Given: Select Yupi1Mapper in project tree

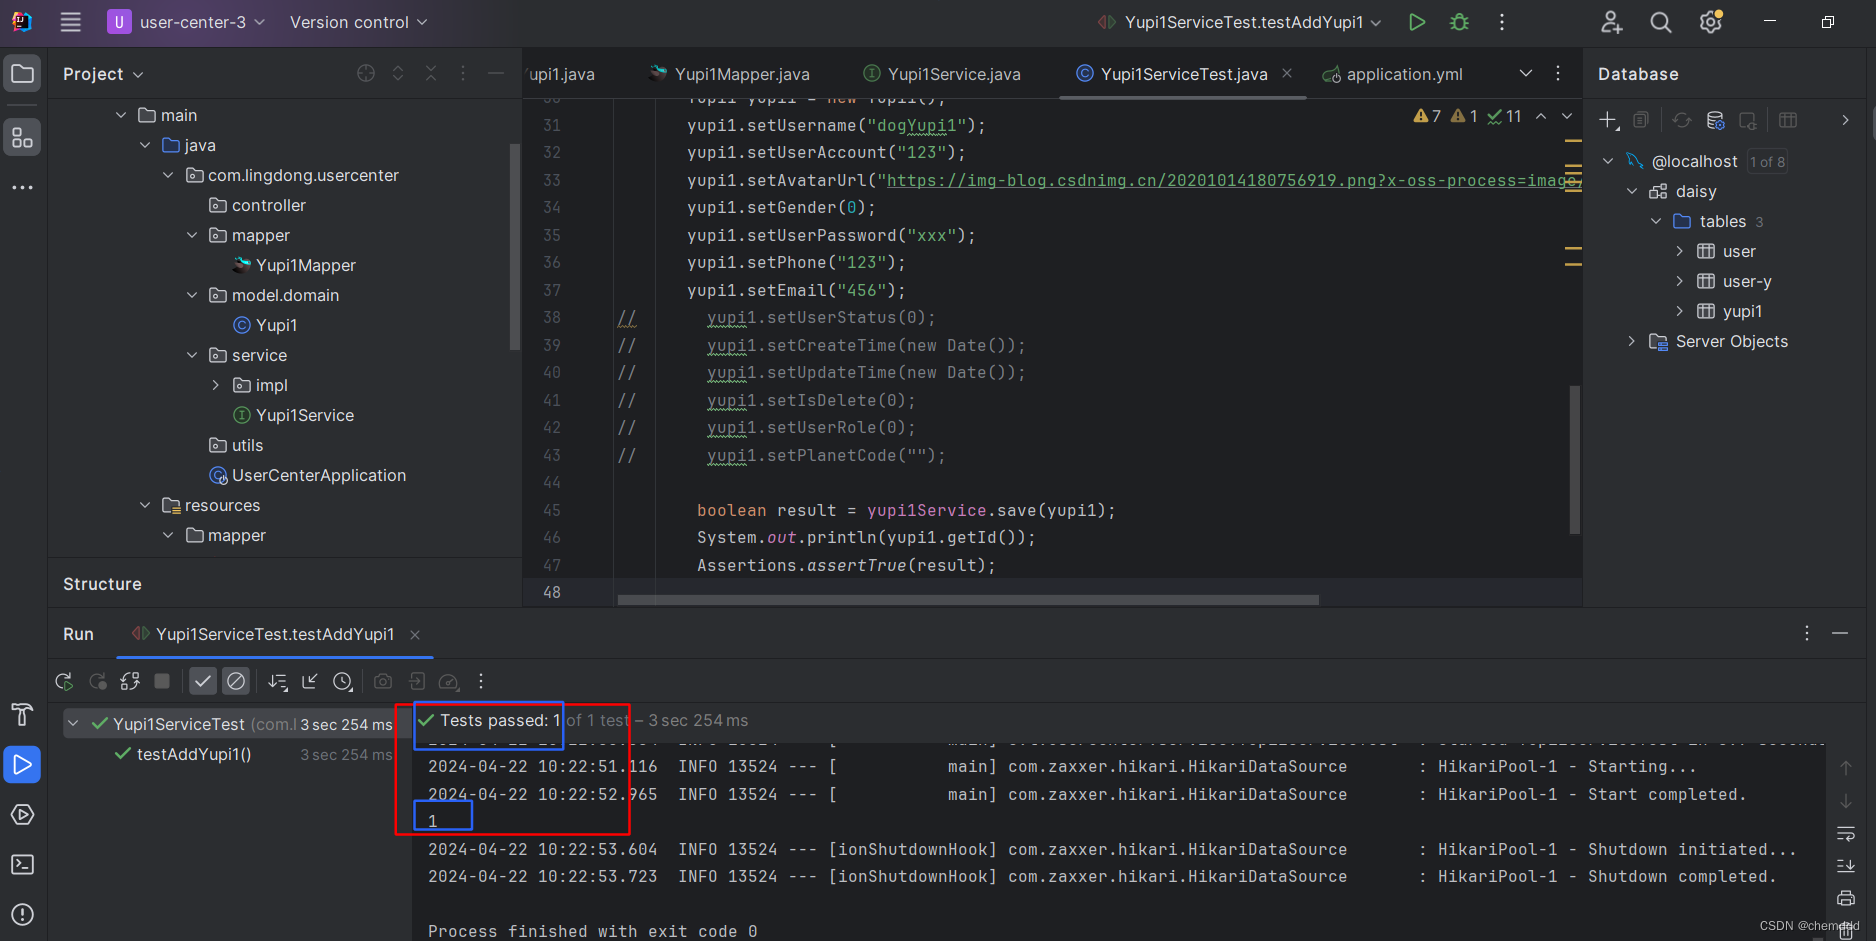Looking at the screenshot, I should [294, 265].
